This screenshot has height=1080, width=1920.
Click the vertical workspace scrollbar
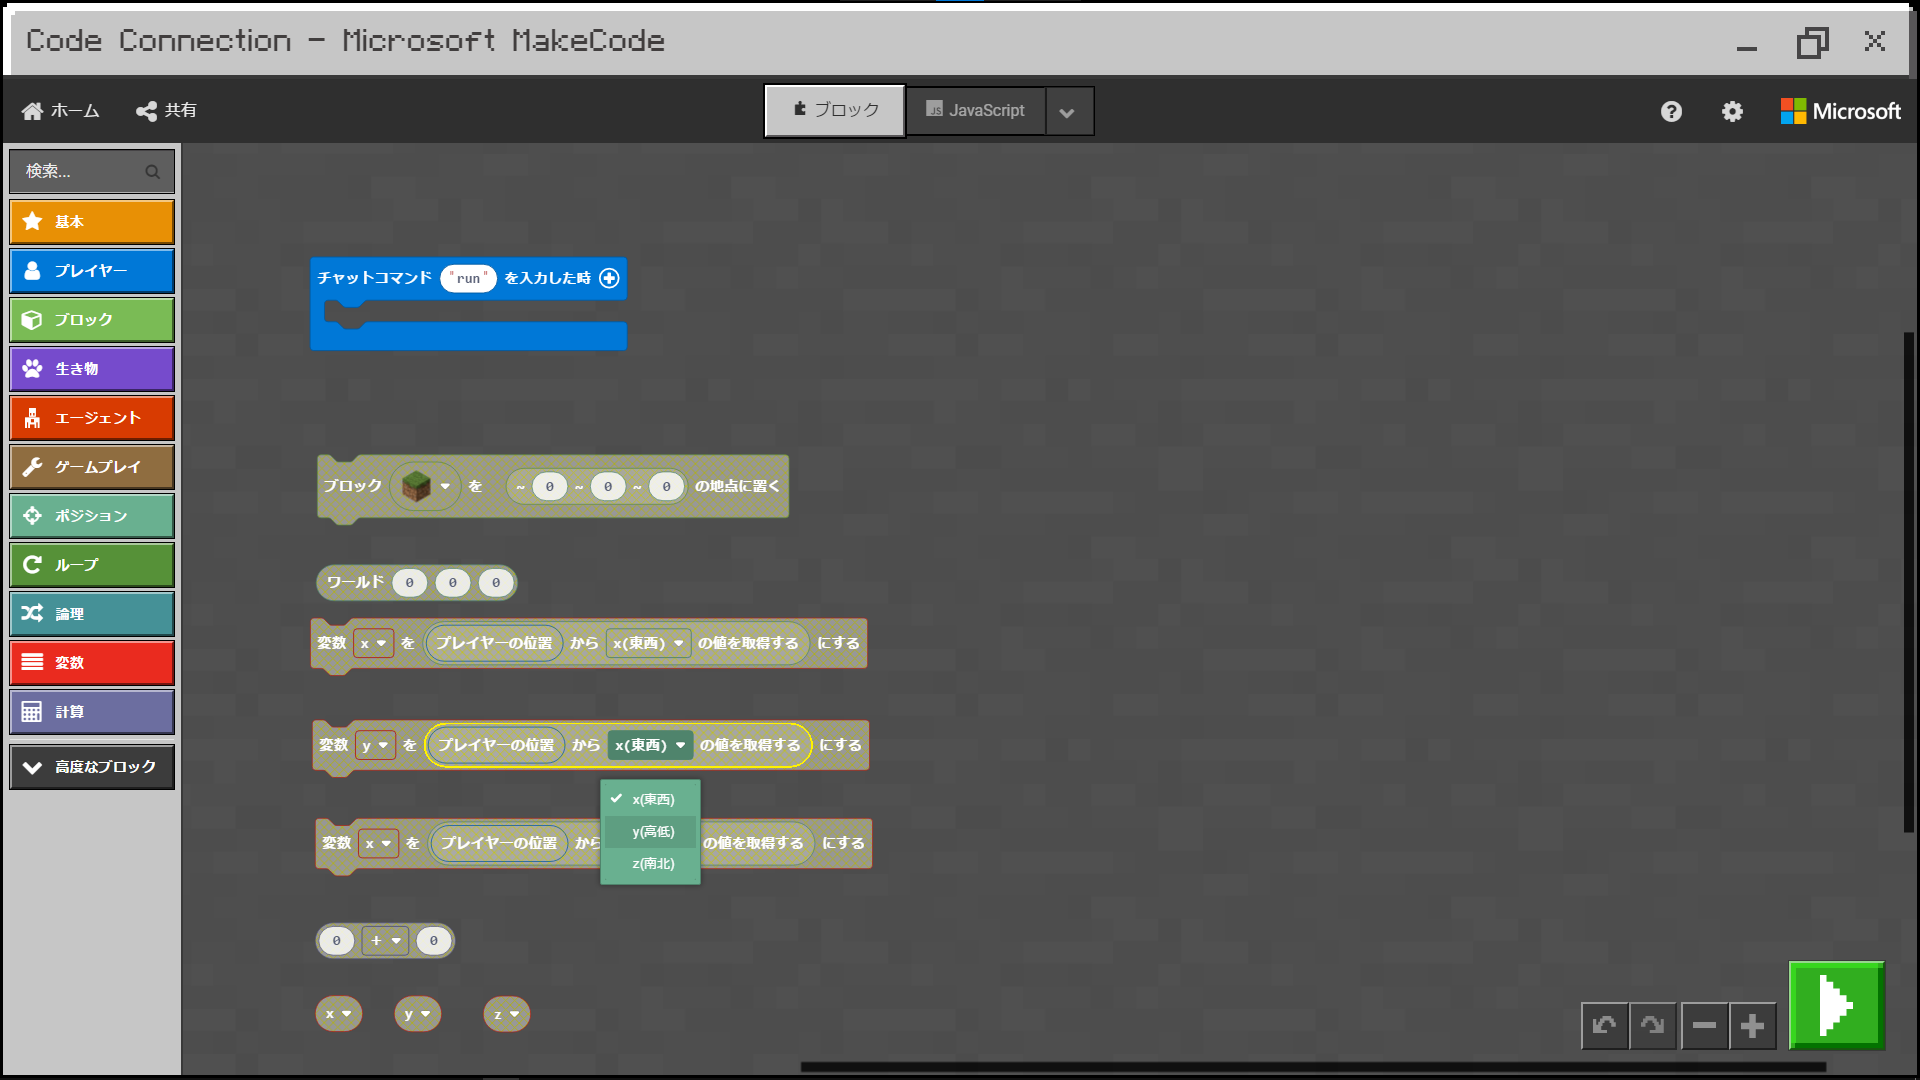(x=1908, y=582)
